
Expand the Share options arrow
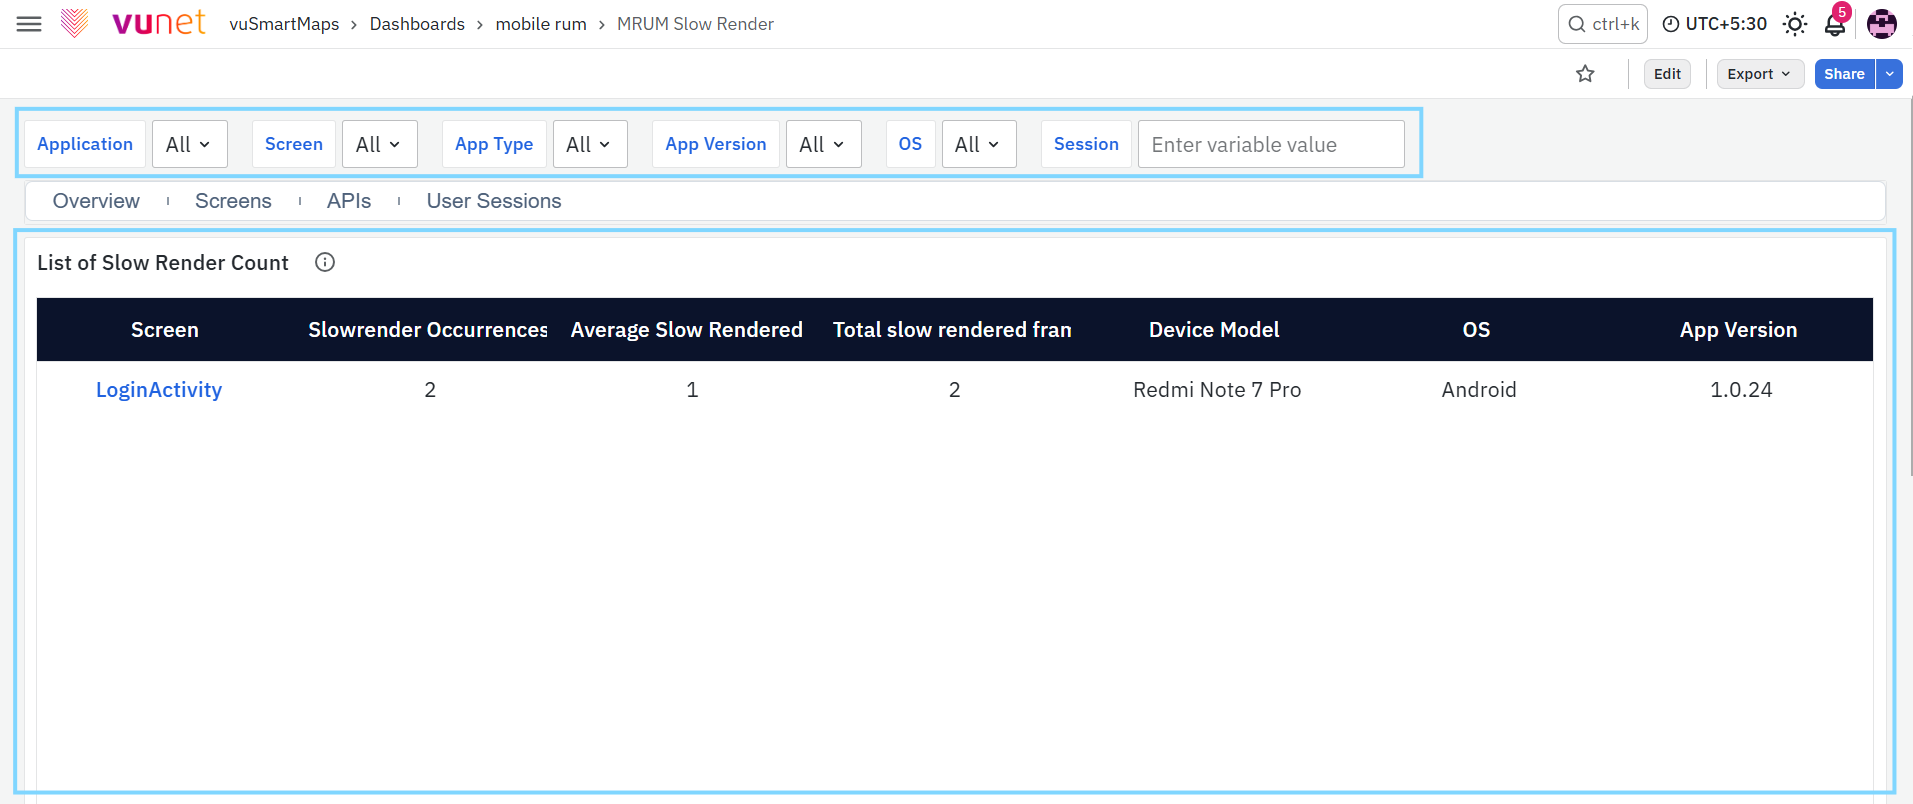pos(1890,74)
